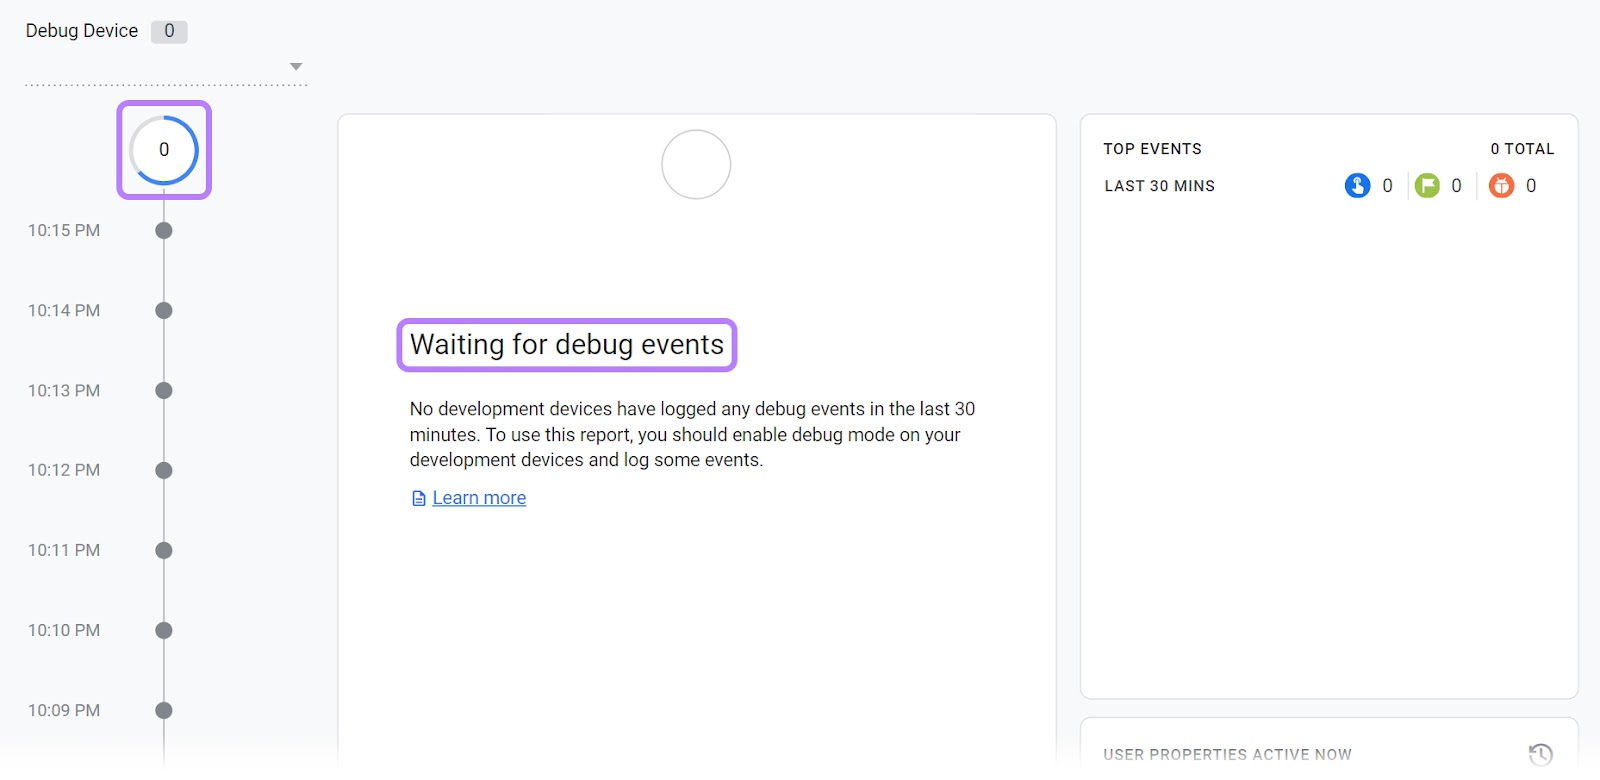1600x780 pixels.
Task: Click the orange error events icon
Action: (x=1501, y=186)
